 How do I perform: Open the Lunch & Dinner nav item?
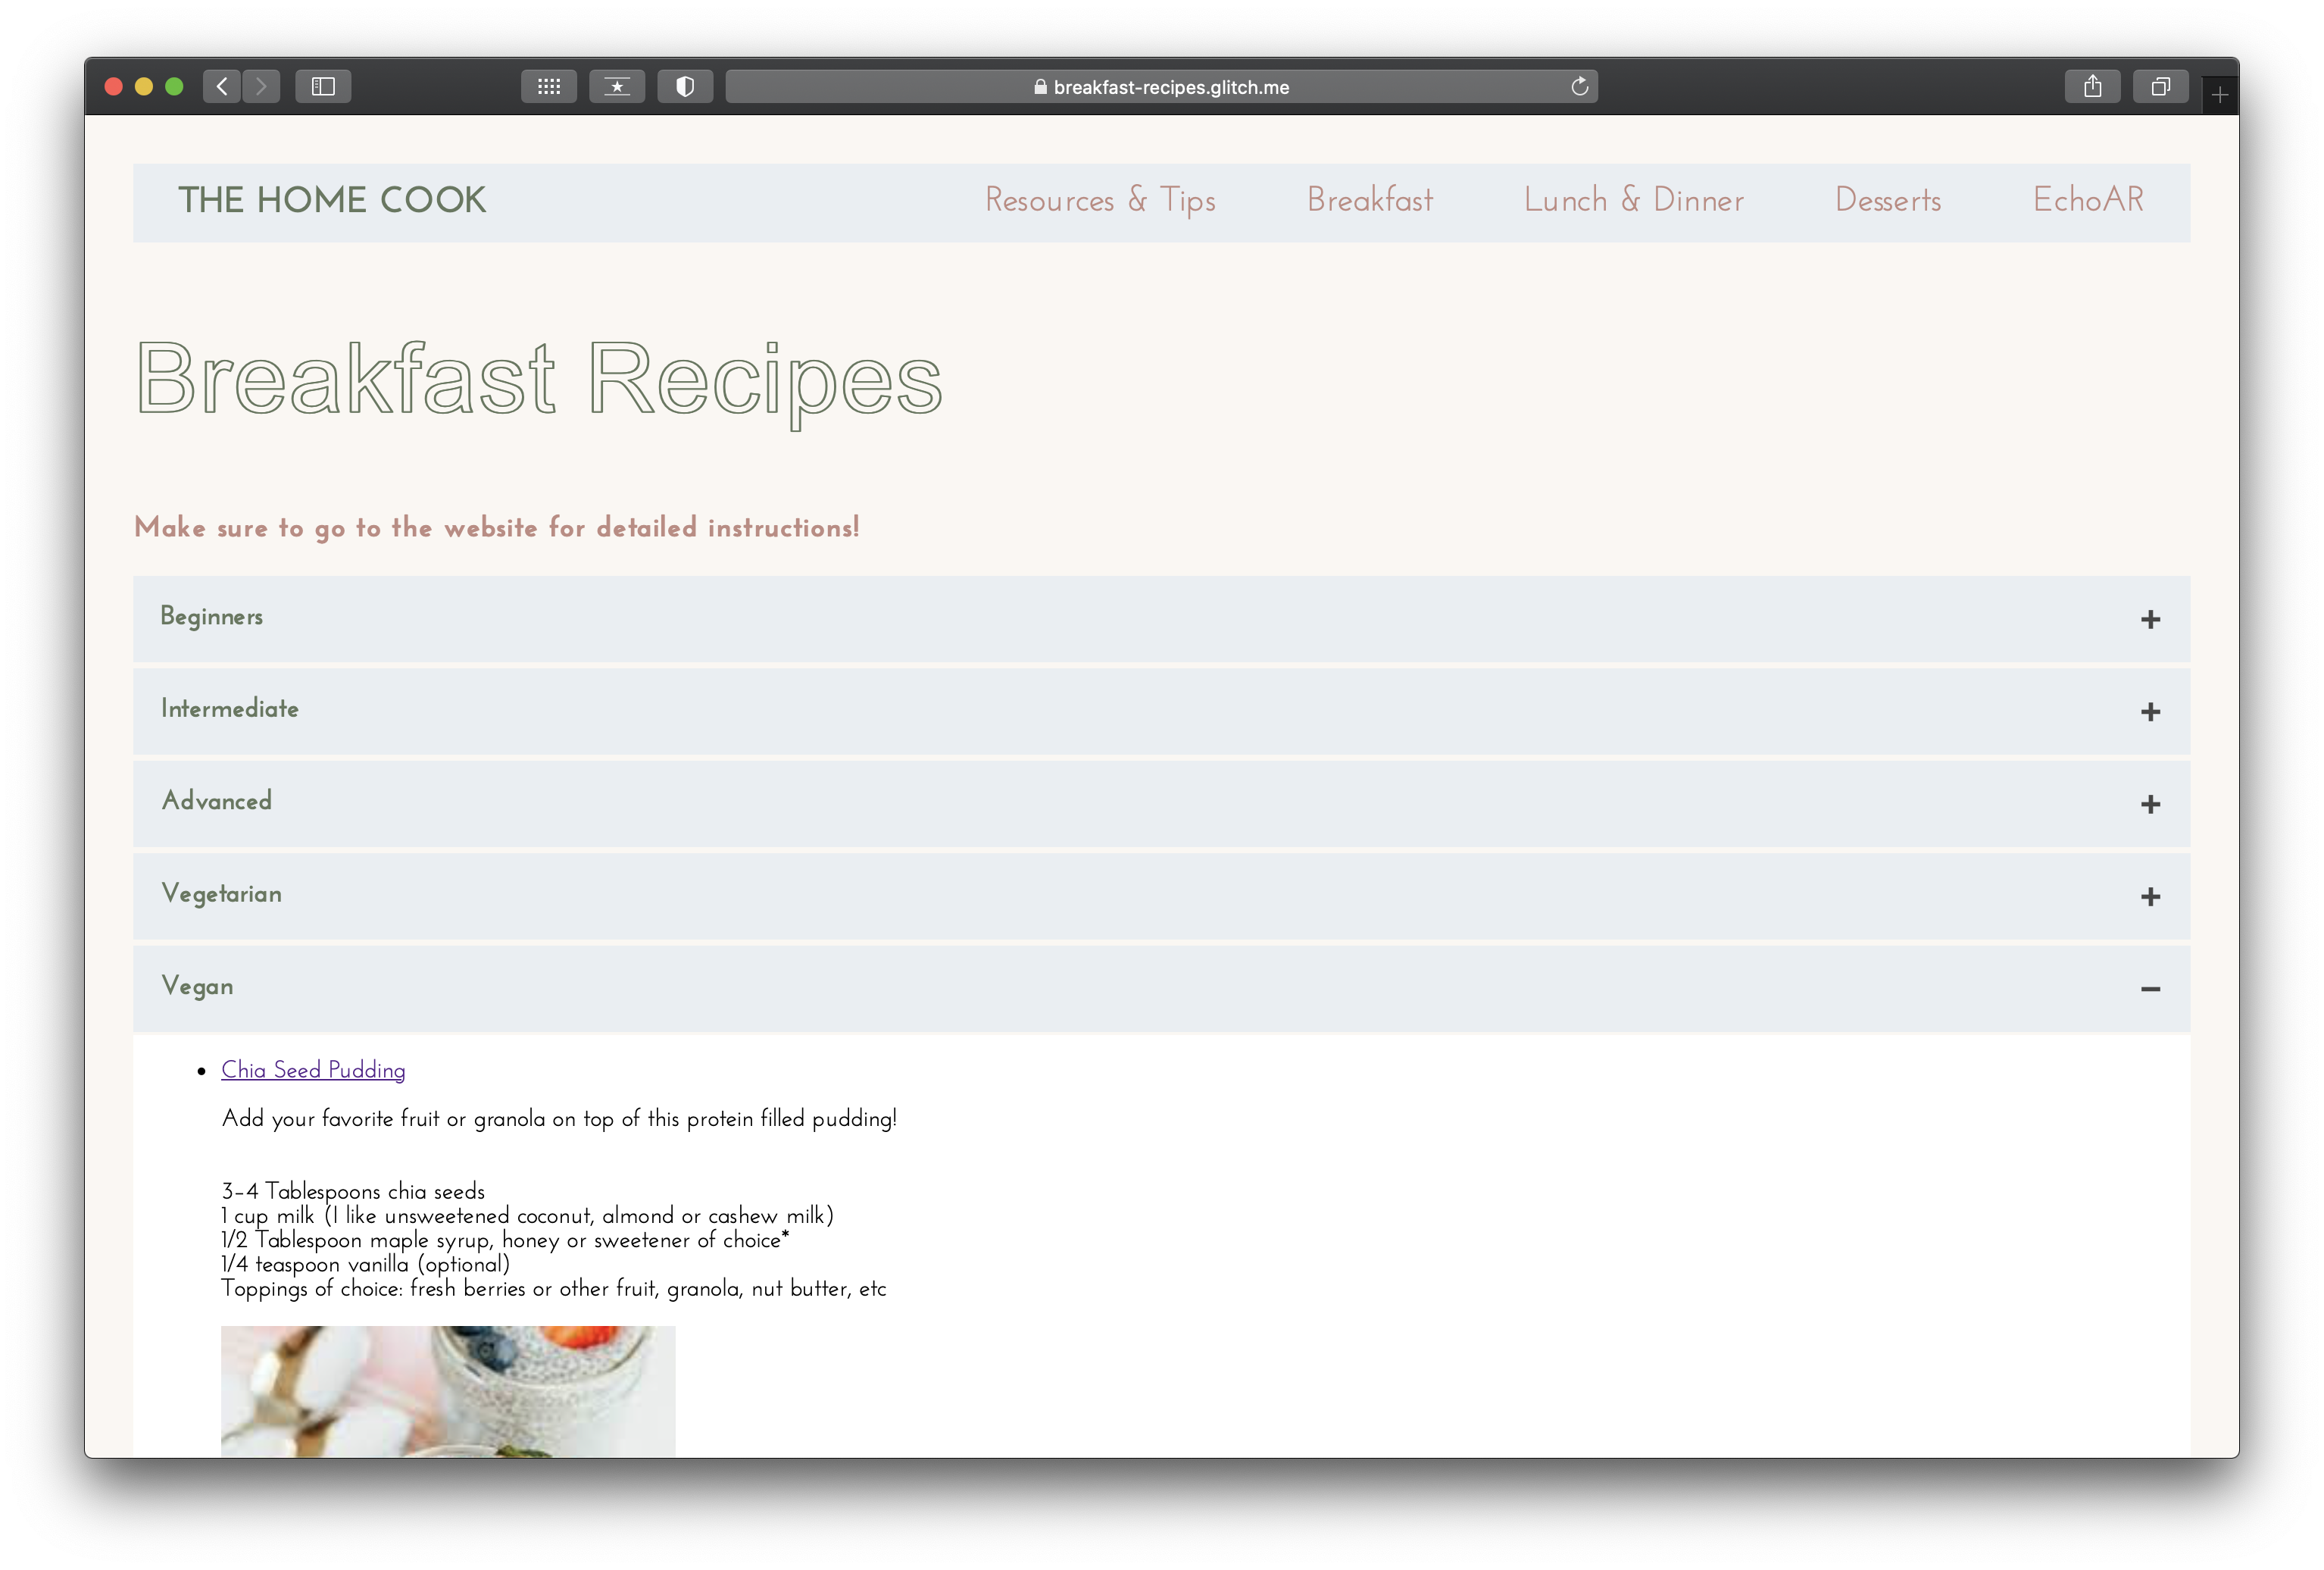coord(1633,200)
